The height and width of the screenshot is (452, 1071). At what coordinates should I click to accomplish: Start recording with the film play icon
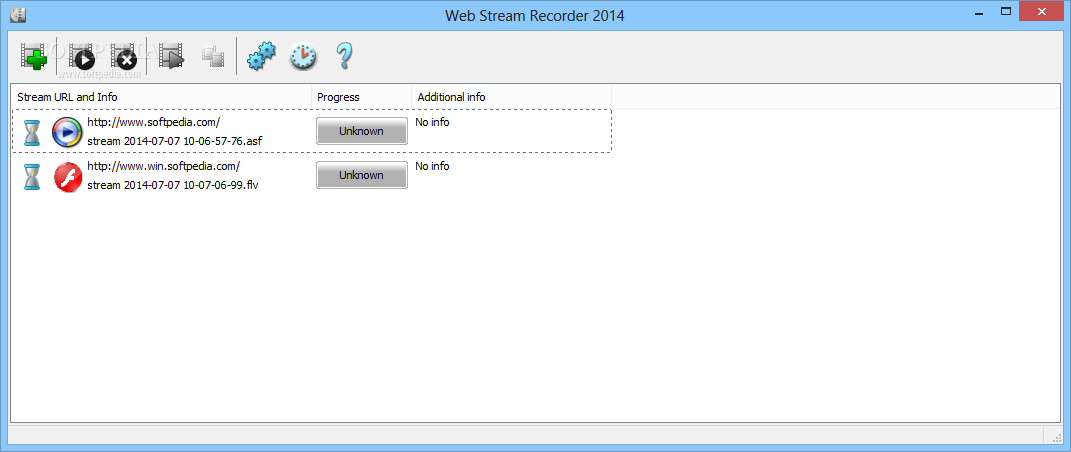click(81, 56)
